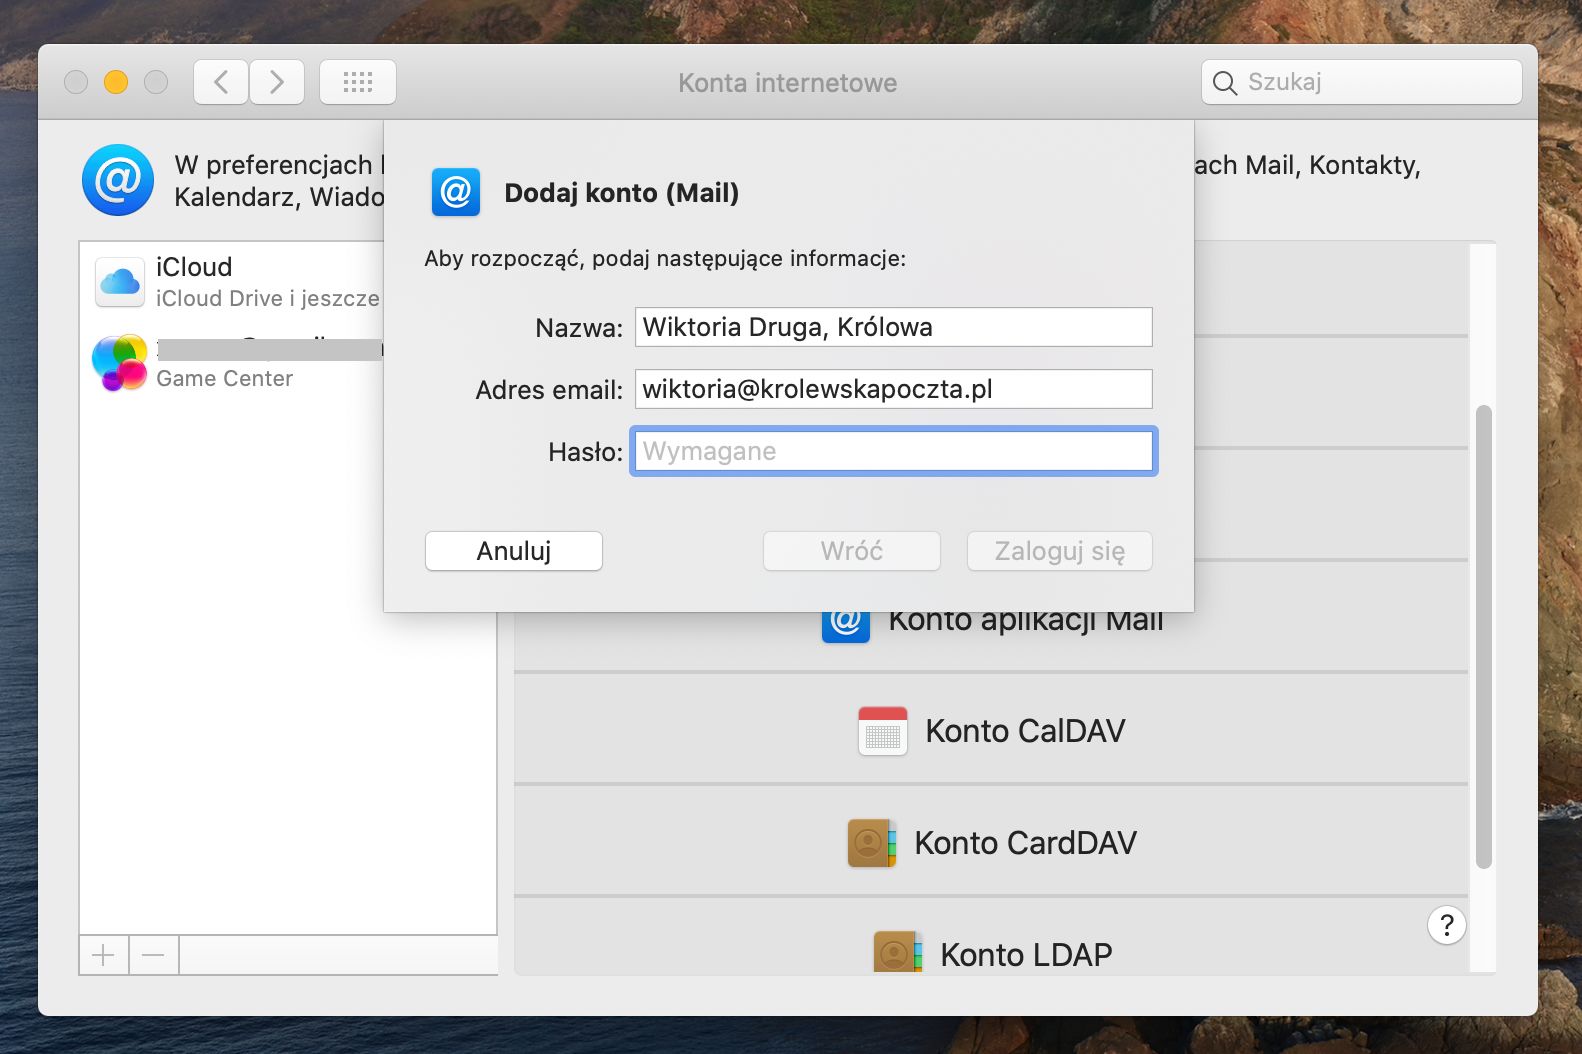Show all preferences with the grid button

point(358,82)
